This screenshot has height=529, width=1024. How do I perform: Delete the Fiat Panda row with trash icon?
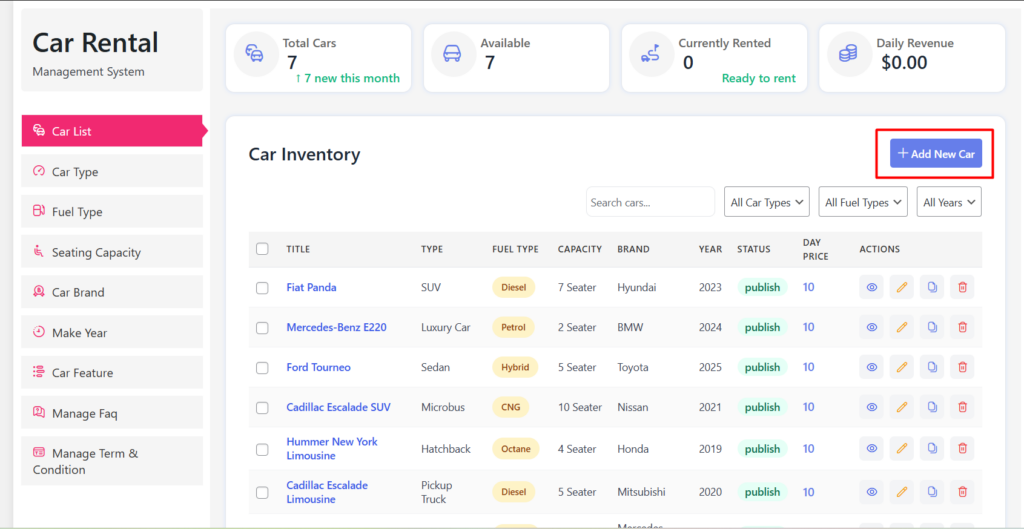(x=962, y=287)
